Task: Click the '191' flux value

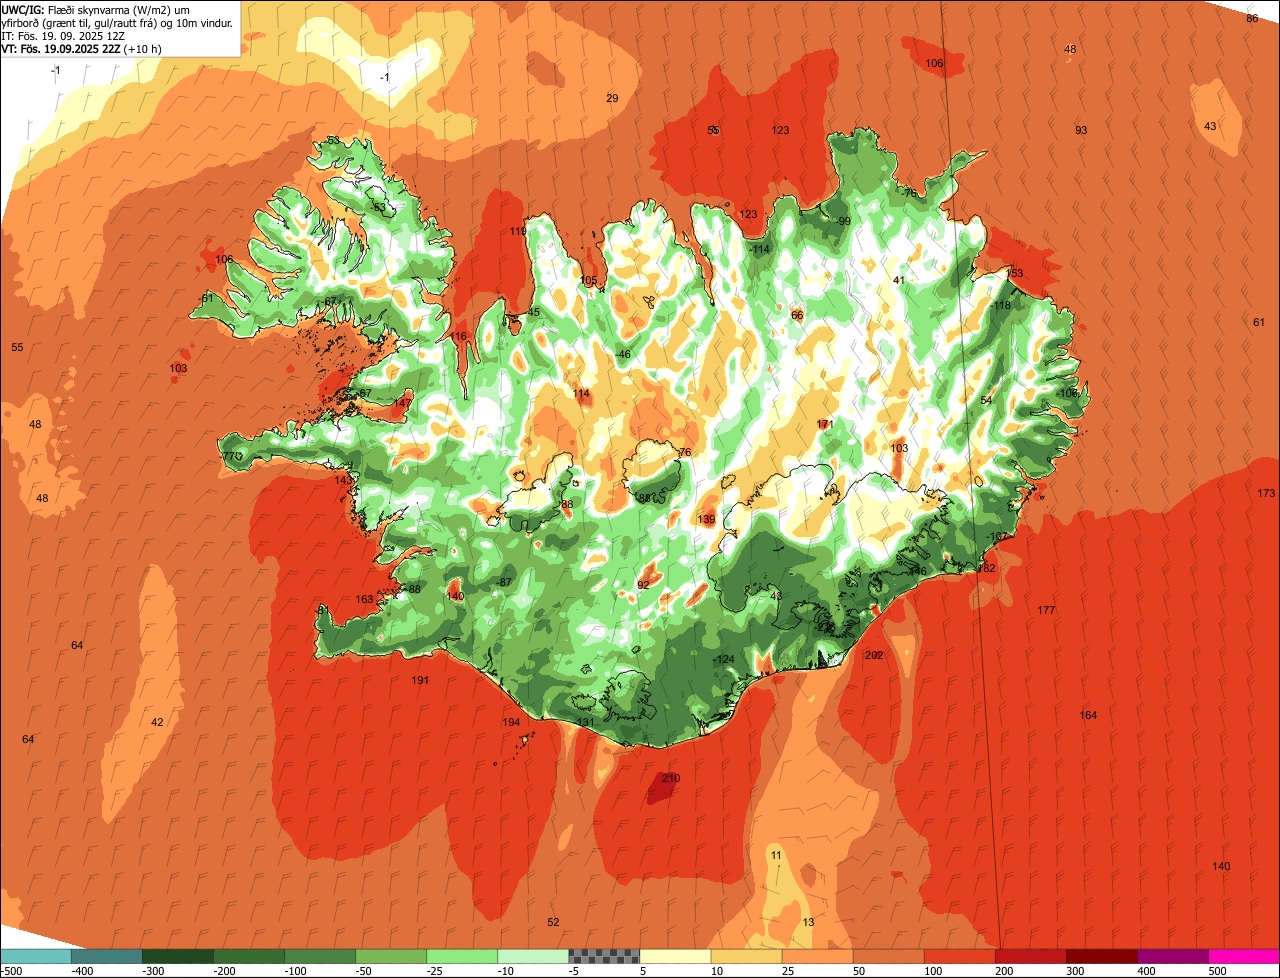Action: tap(420, 680)
